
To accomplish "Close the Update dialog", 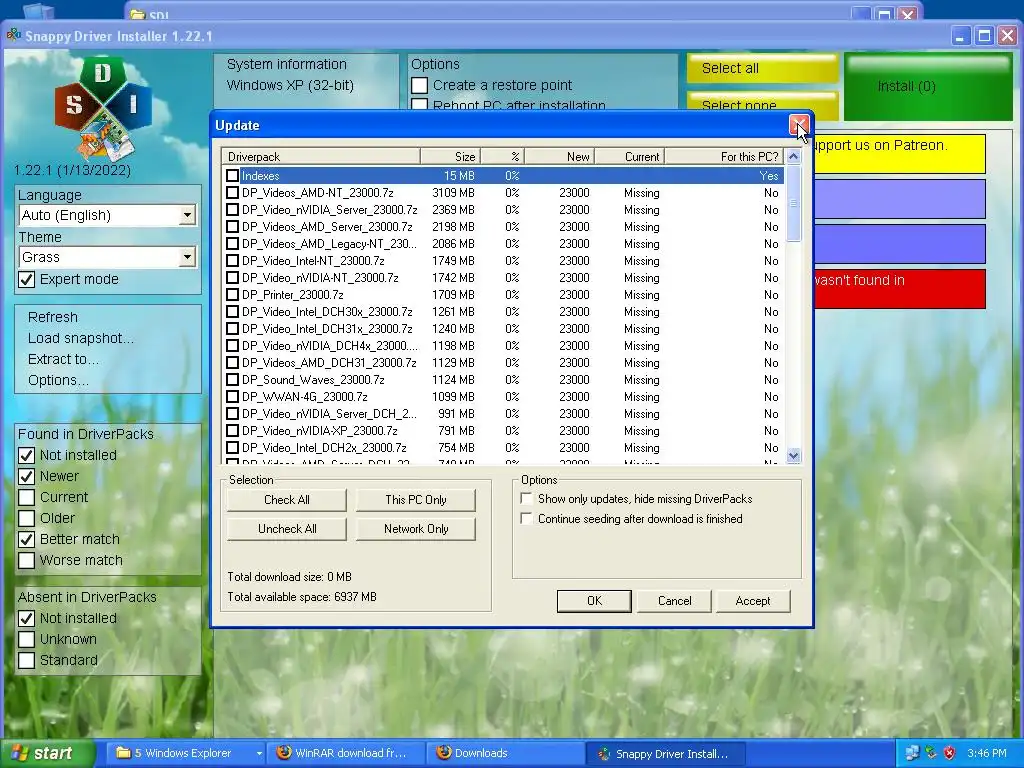I will 799,125.
